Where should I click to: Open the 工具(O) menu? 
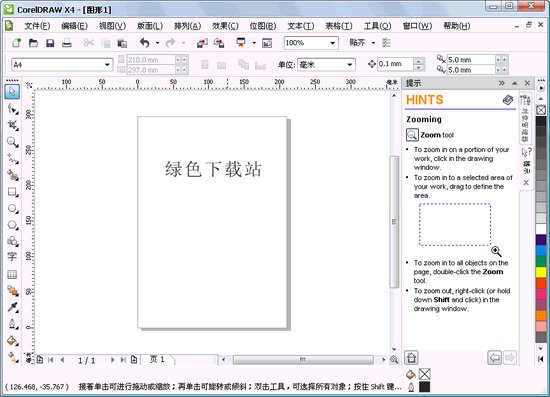point(377,26)
